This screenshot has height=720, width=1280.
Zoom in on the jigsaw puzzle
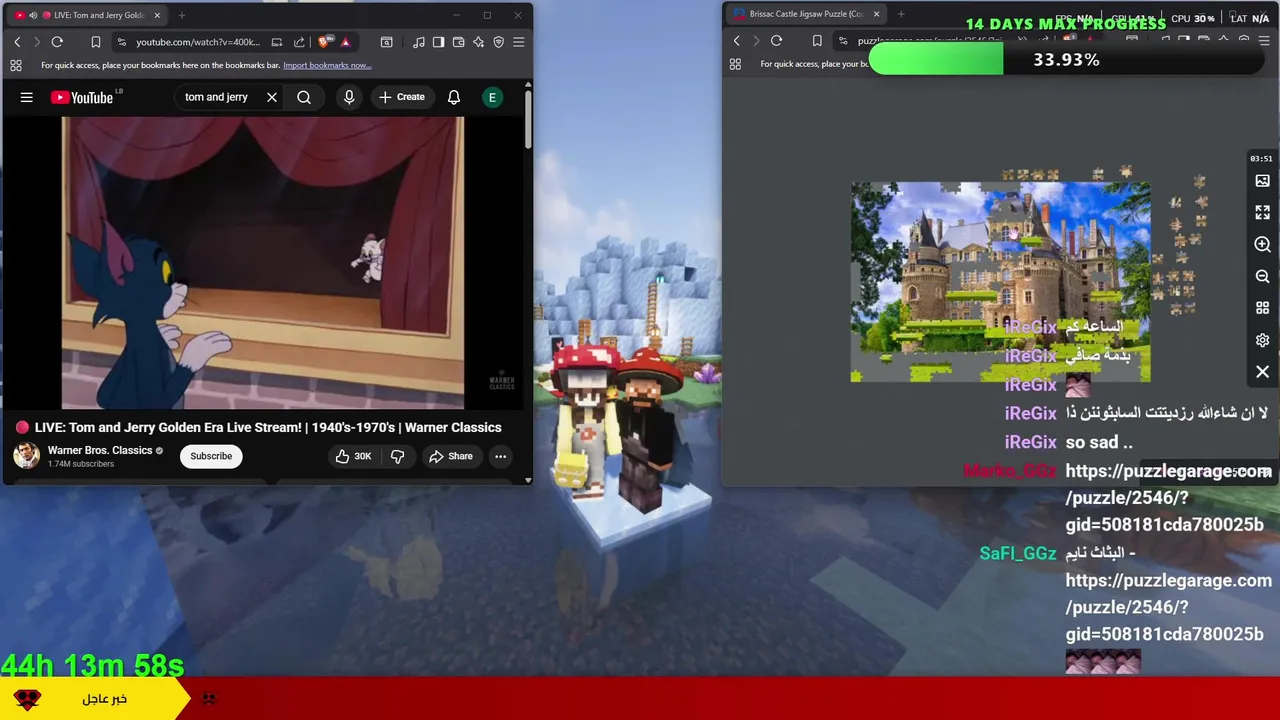pos(1262,245)
